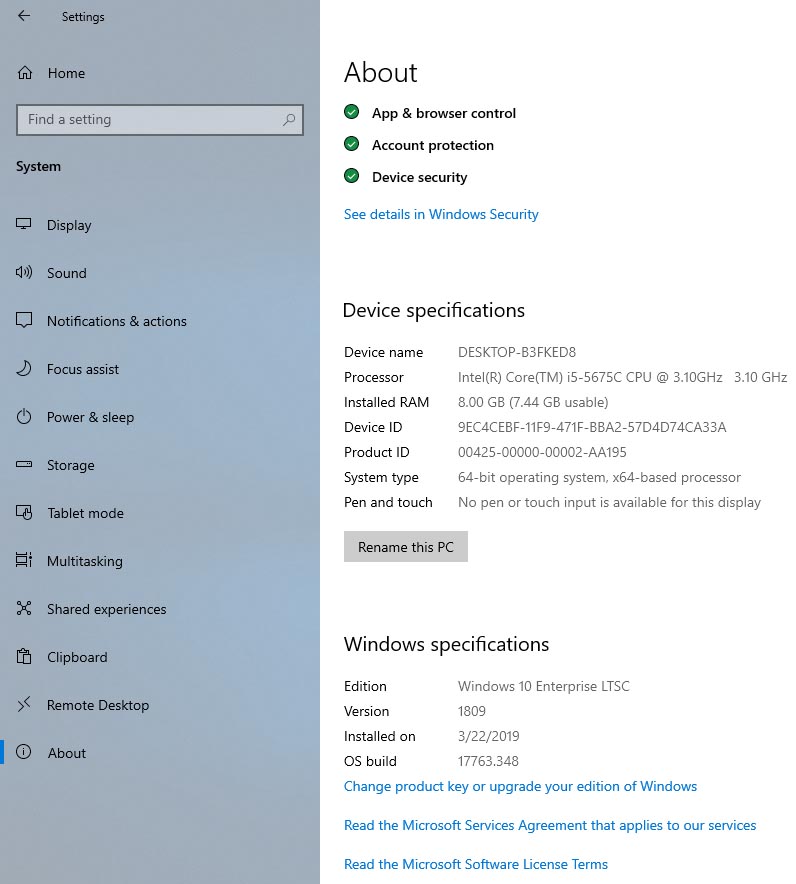
Task: Click the Sound speaker icon
Action: pos(24,272)
